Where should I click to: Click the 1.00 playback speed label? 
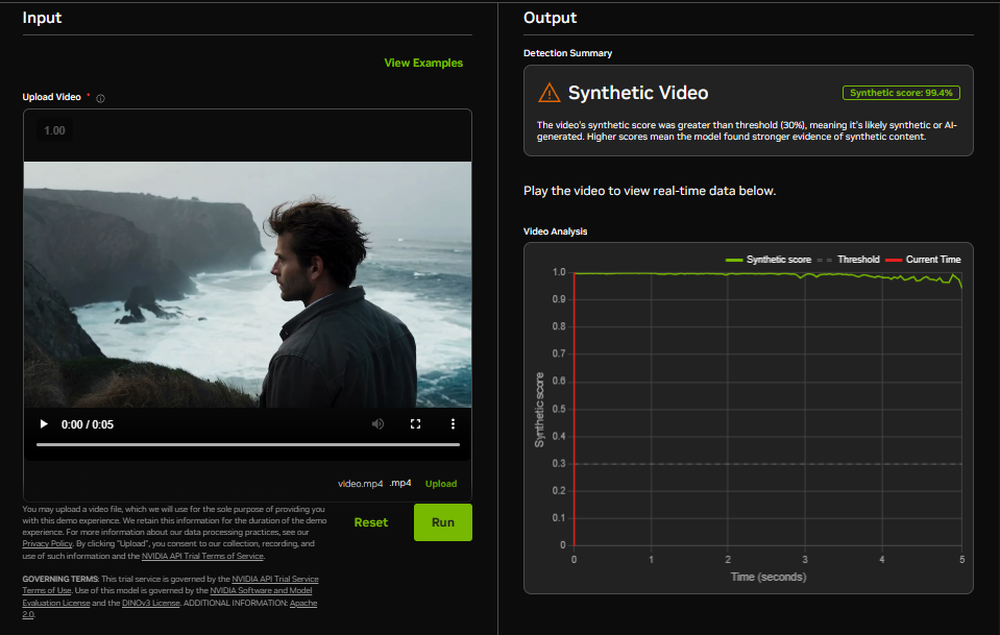coord(54,131)
